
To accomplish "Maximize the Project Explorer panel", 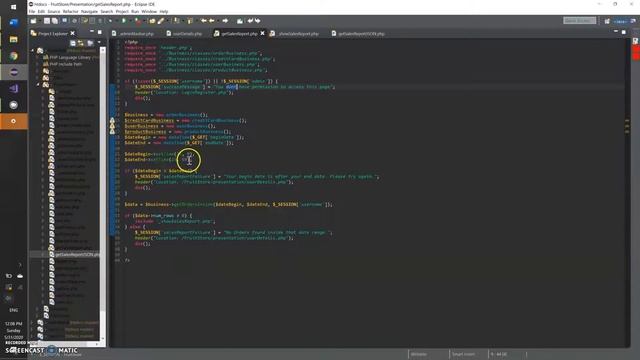I will coord(100,32).
